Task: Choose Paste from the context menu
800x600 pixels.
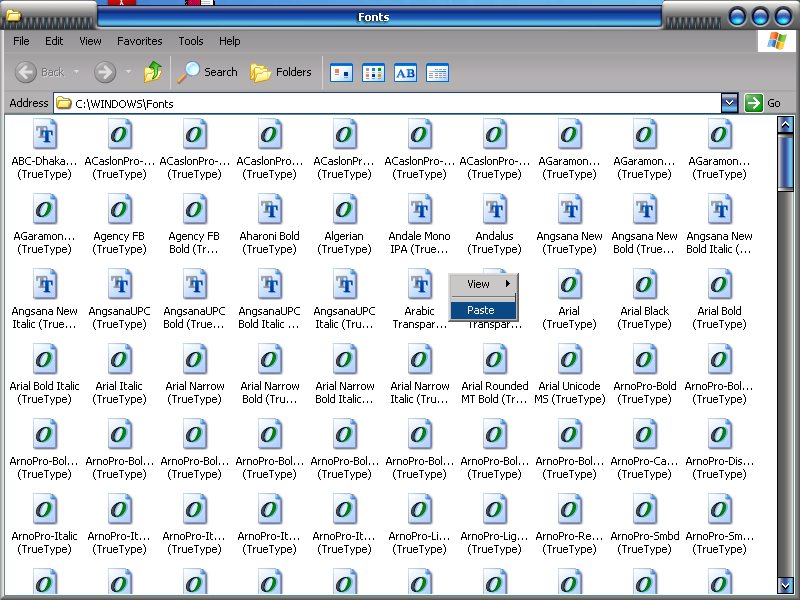Action: [483, 310]
